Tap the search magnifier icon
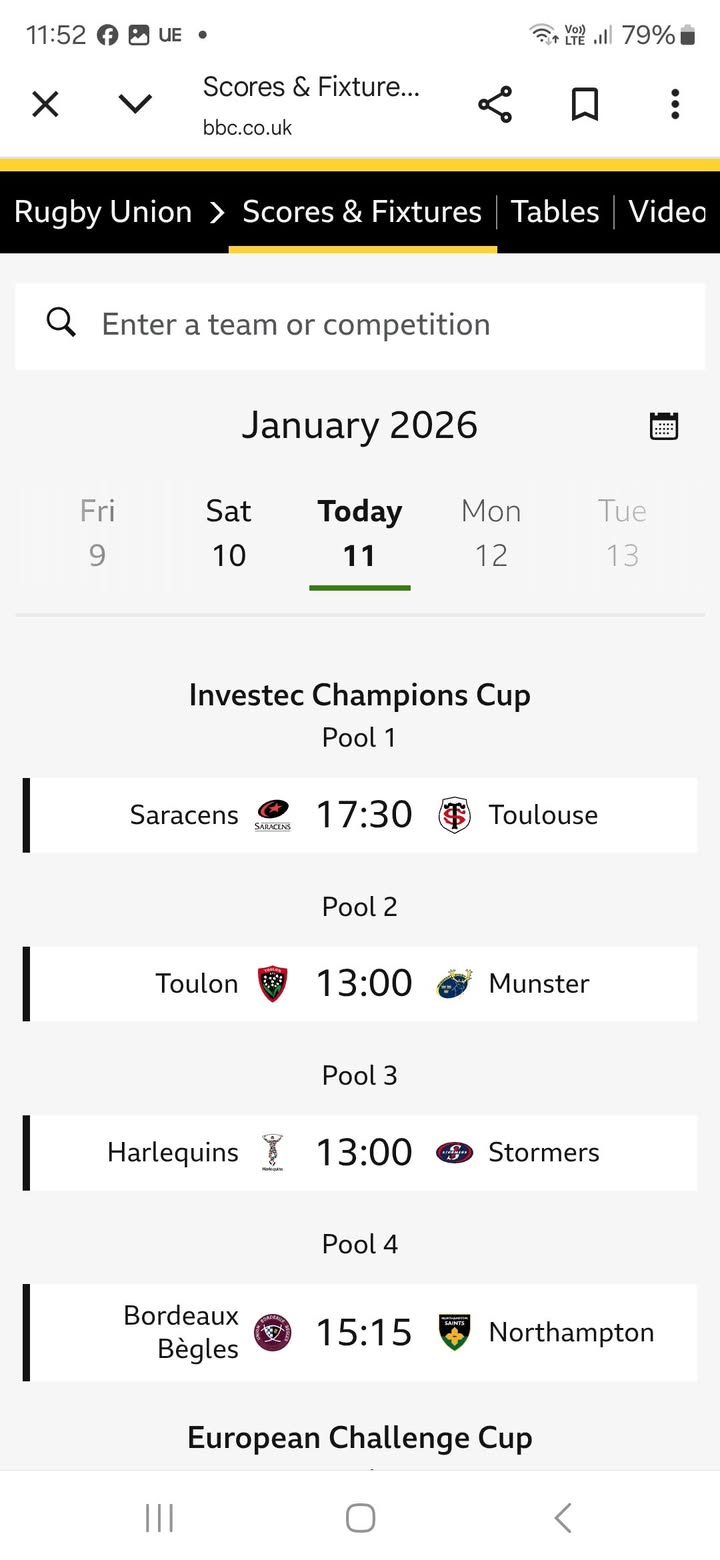Viewport: 720px width, 1560px height. [x=61, y=323]
